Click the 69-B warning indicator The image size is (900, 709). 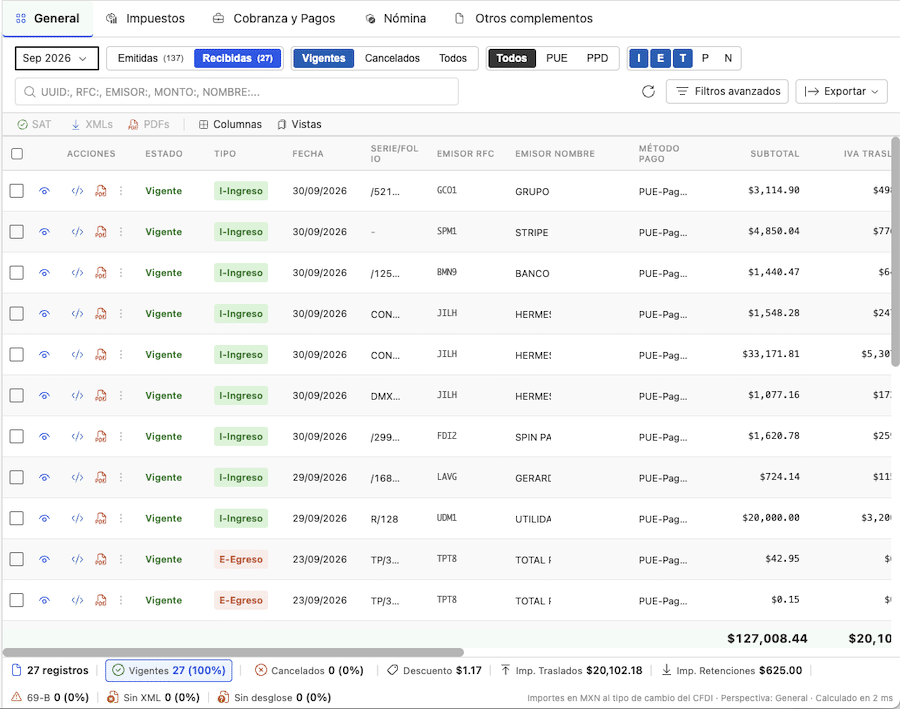click(50, 698)
